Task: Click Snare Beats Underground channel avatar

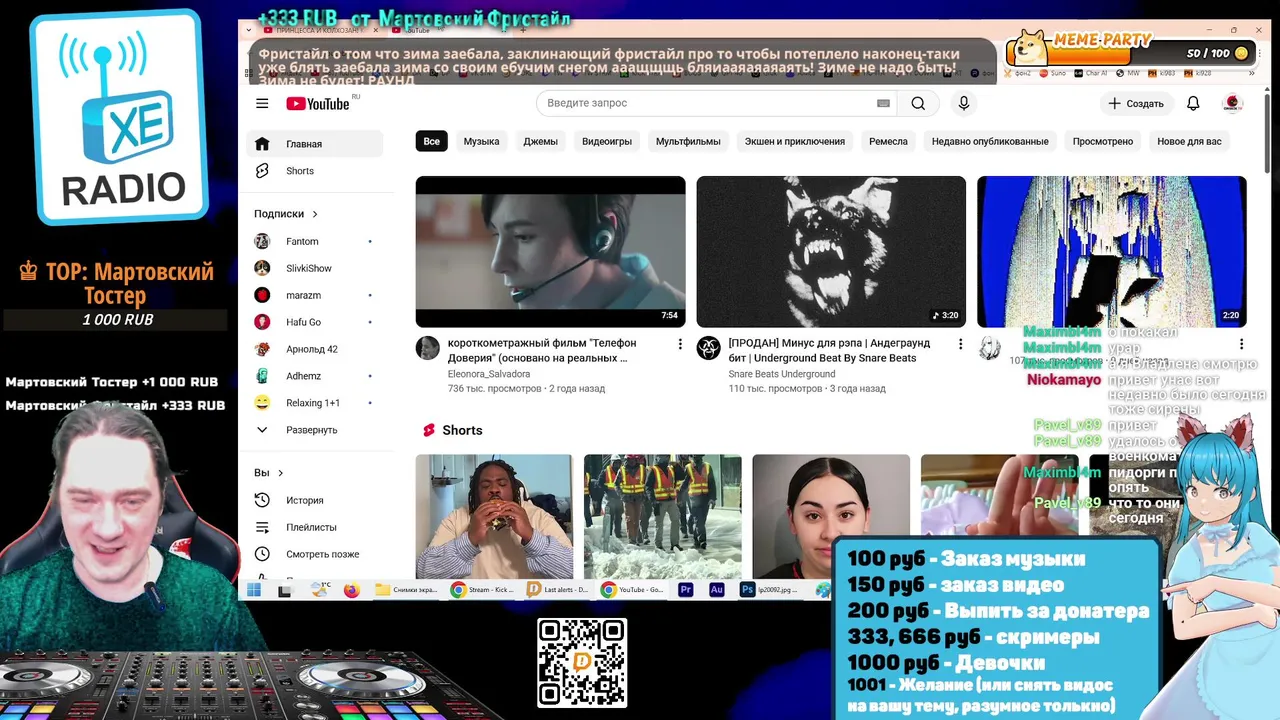Action: click(x=708, y=348)
